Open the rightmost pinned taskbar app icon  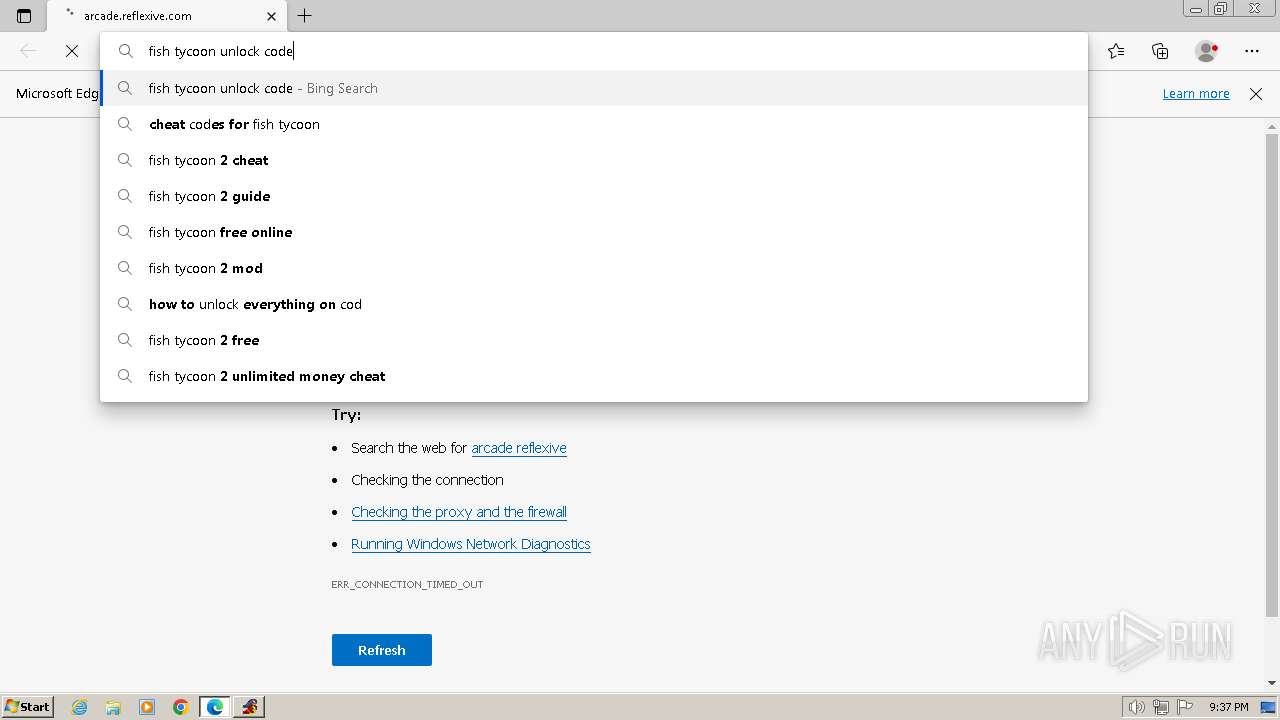pyautogui.click(x=249, y=707)
